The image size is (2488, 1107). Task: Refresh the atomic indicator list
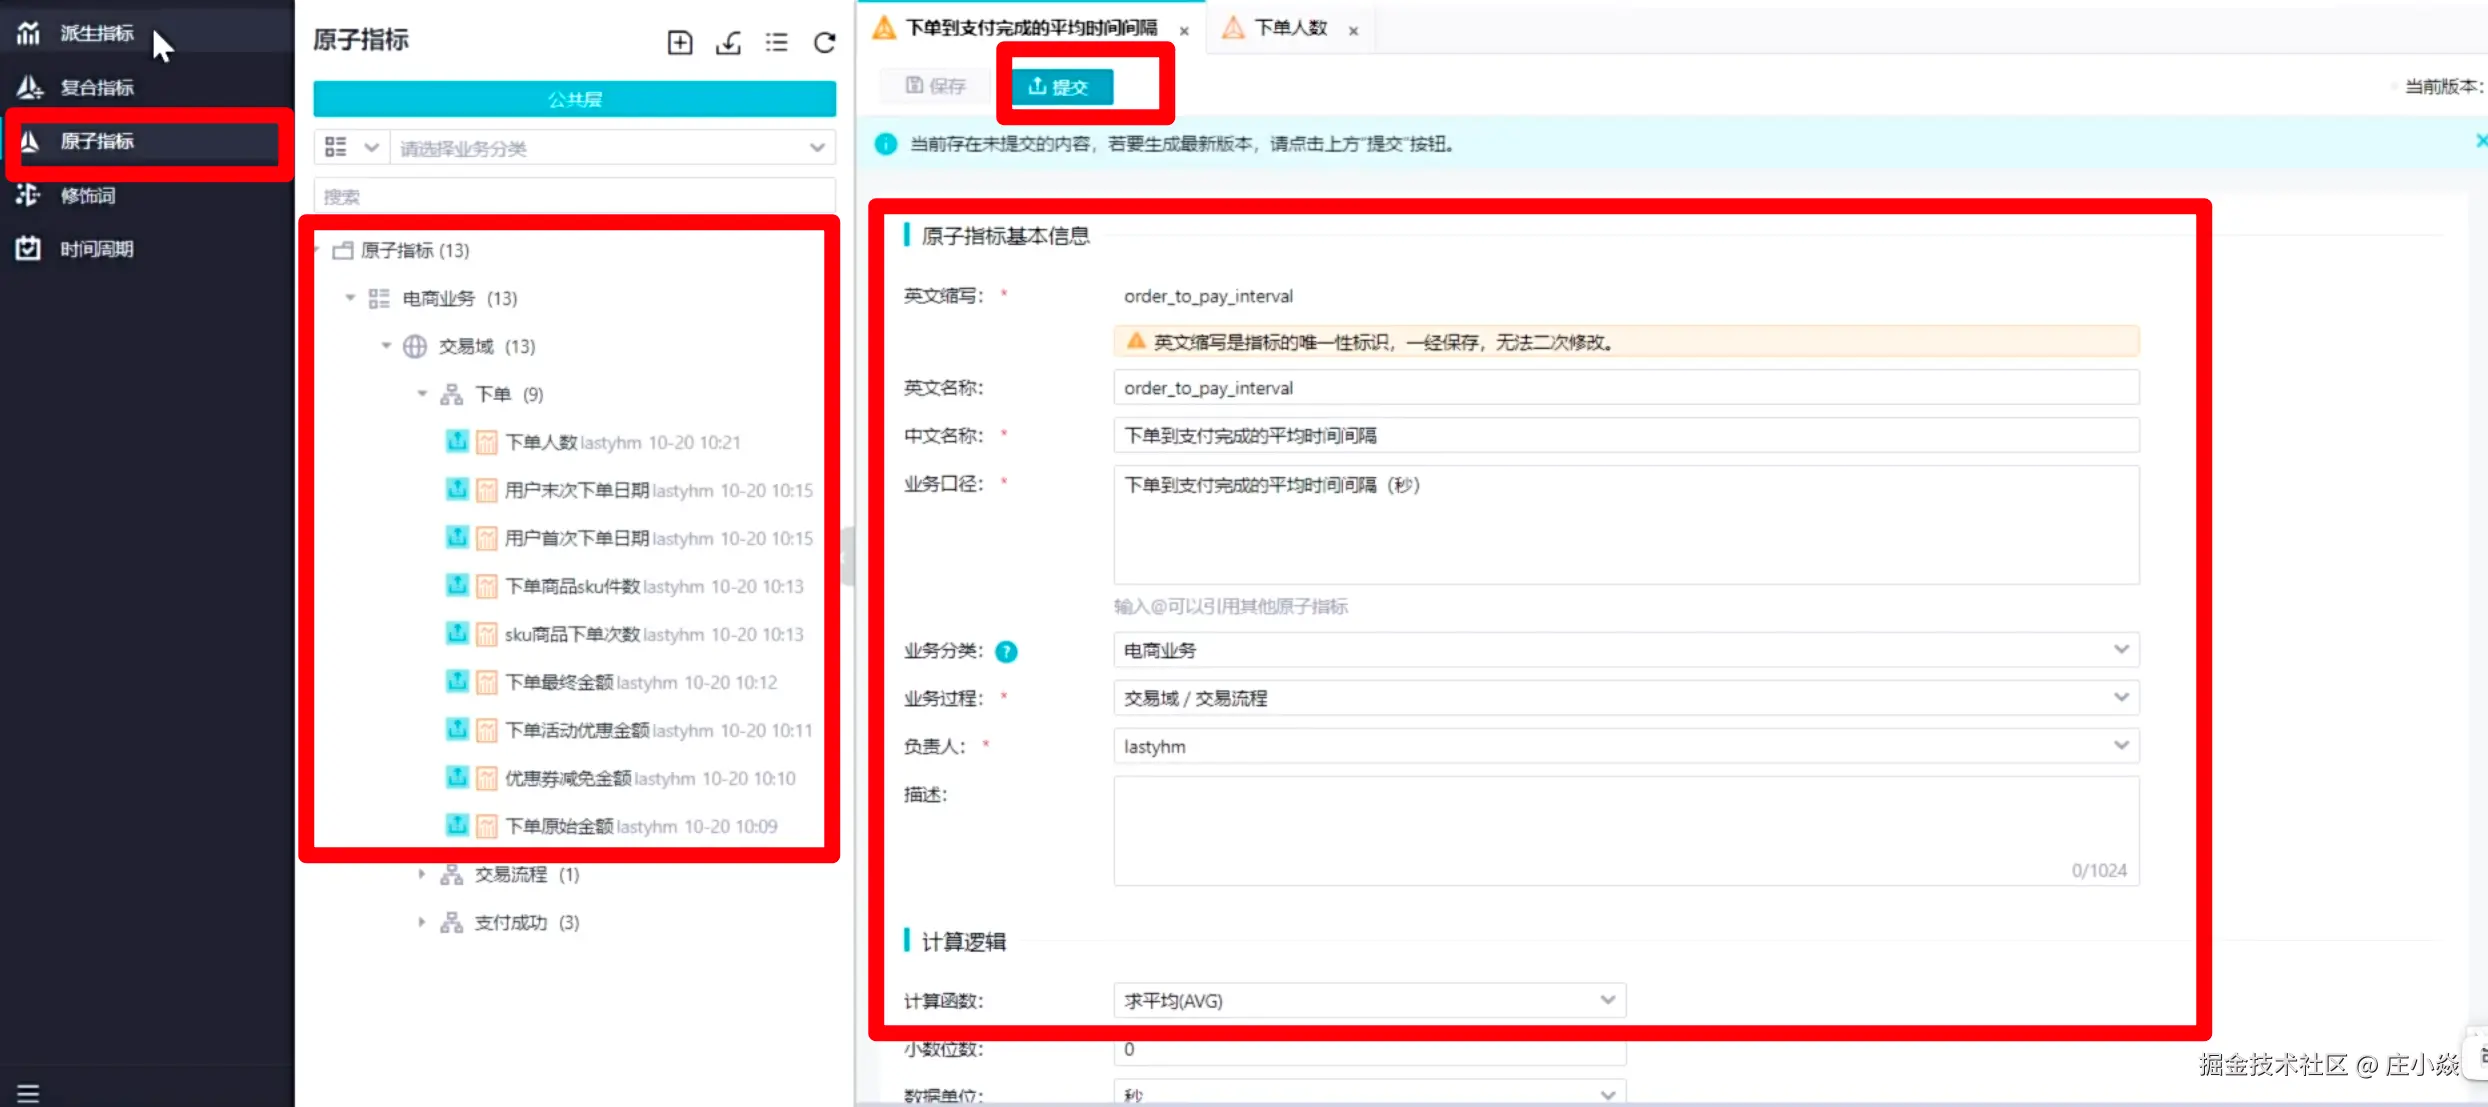824,42
